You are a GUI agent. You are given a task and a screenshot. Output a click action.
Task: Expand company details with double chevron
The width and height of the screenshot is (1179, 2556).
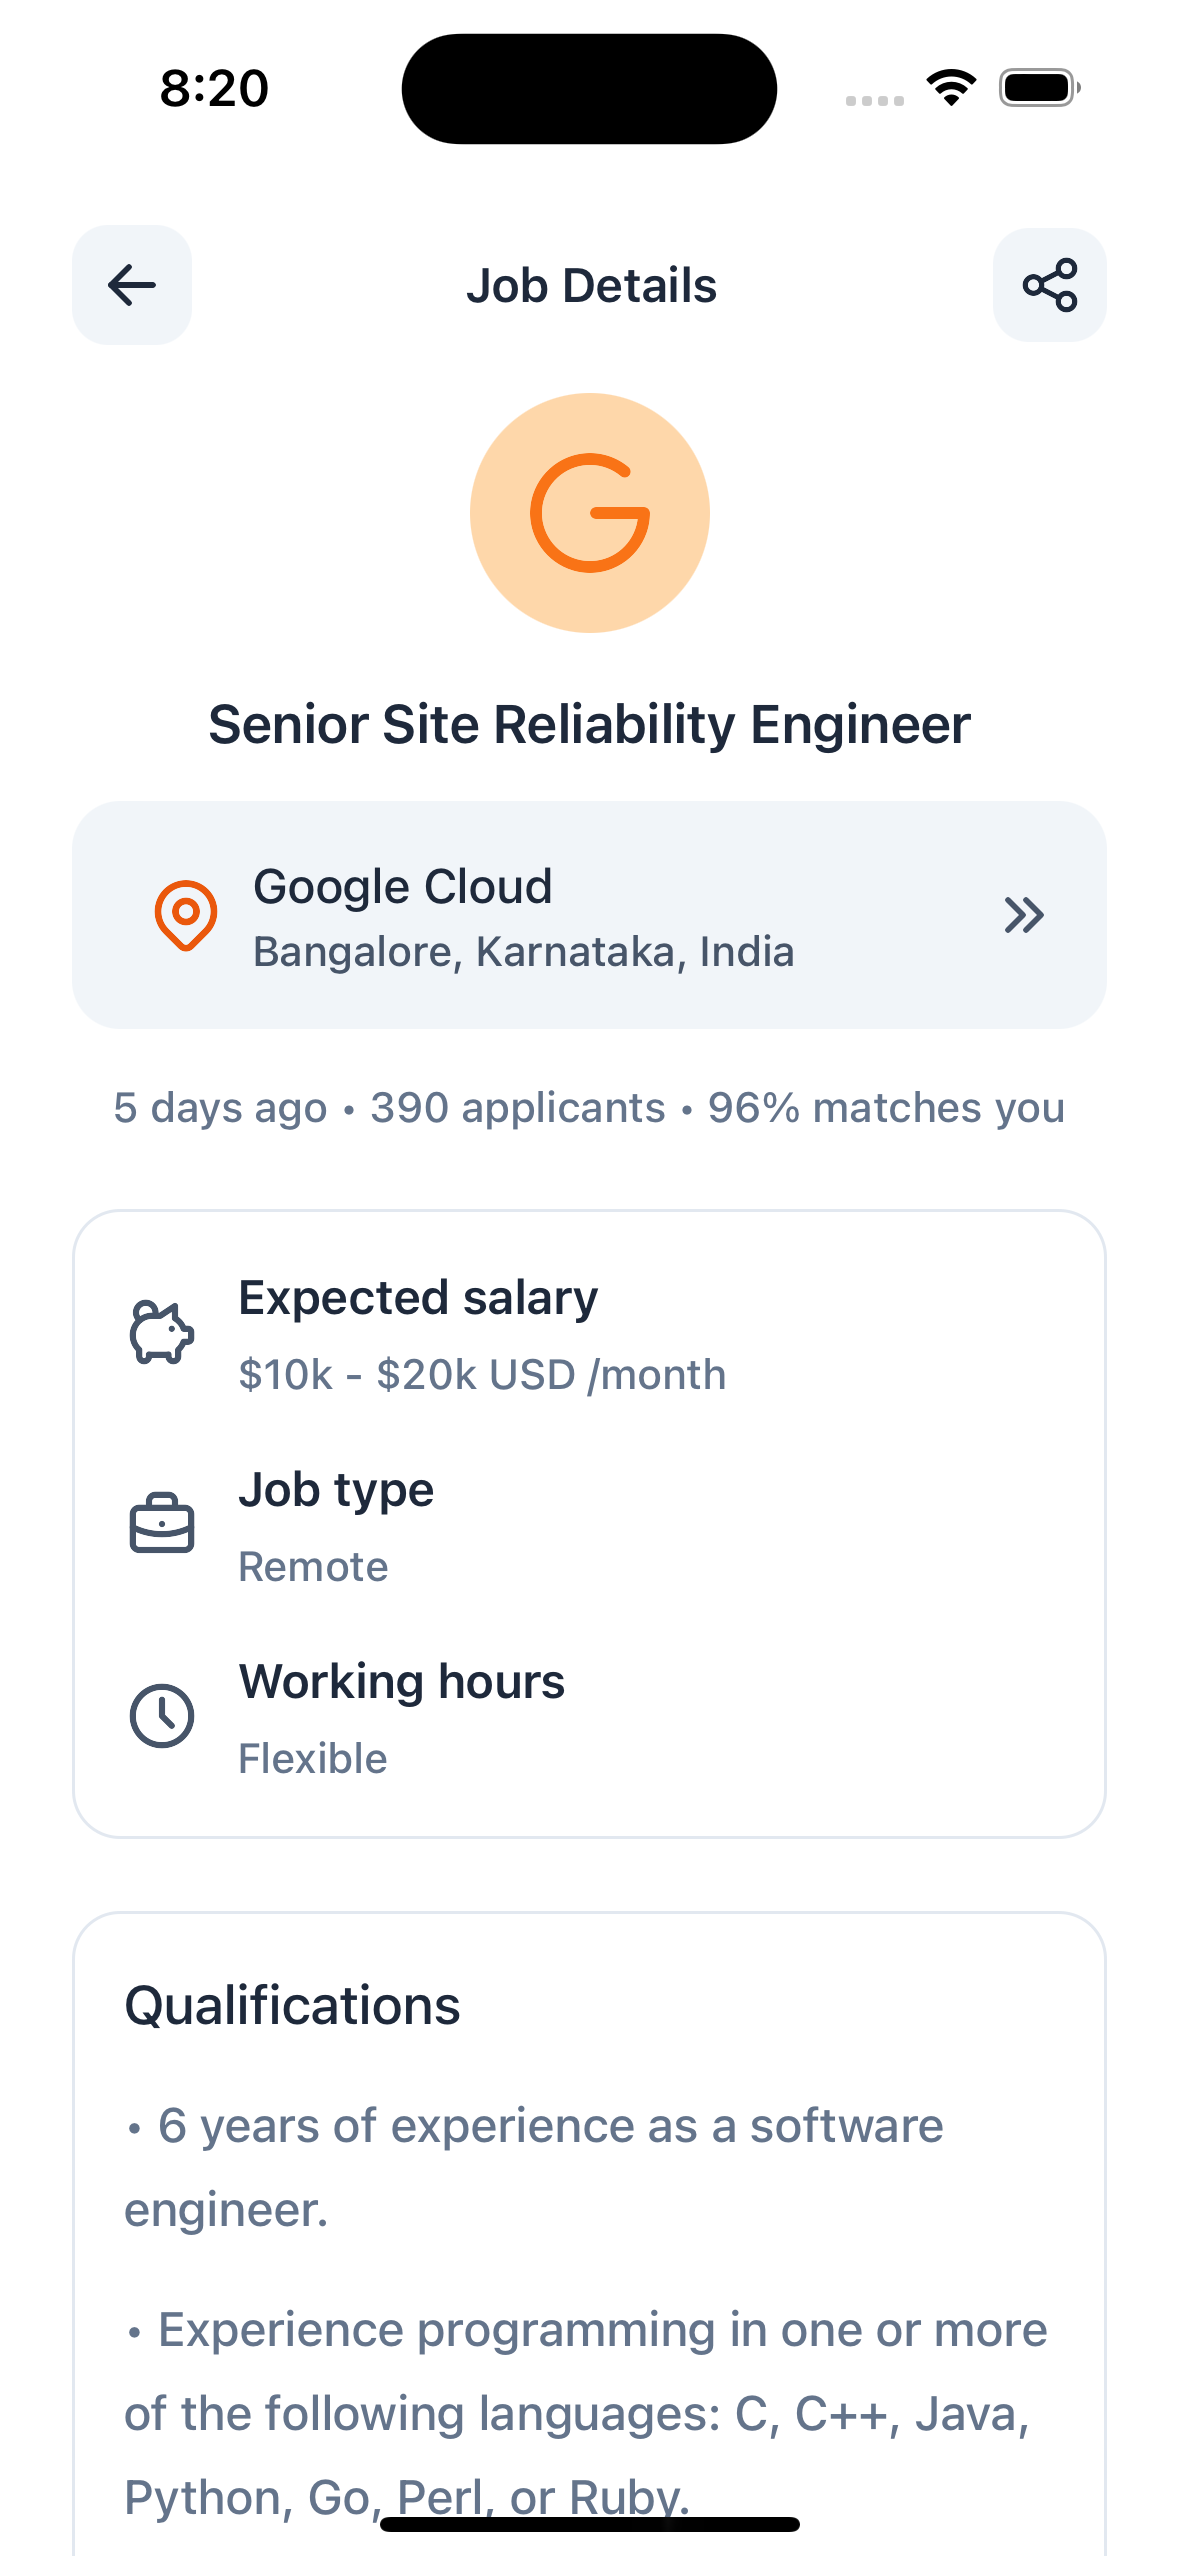[x=1024, y=915]
